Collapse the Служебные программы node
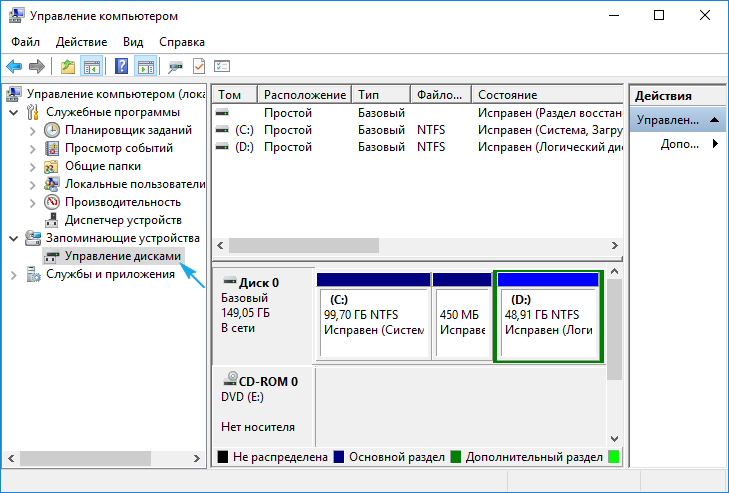 pos(13,112)
